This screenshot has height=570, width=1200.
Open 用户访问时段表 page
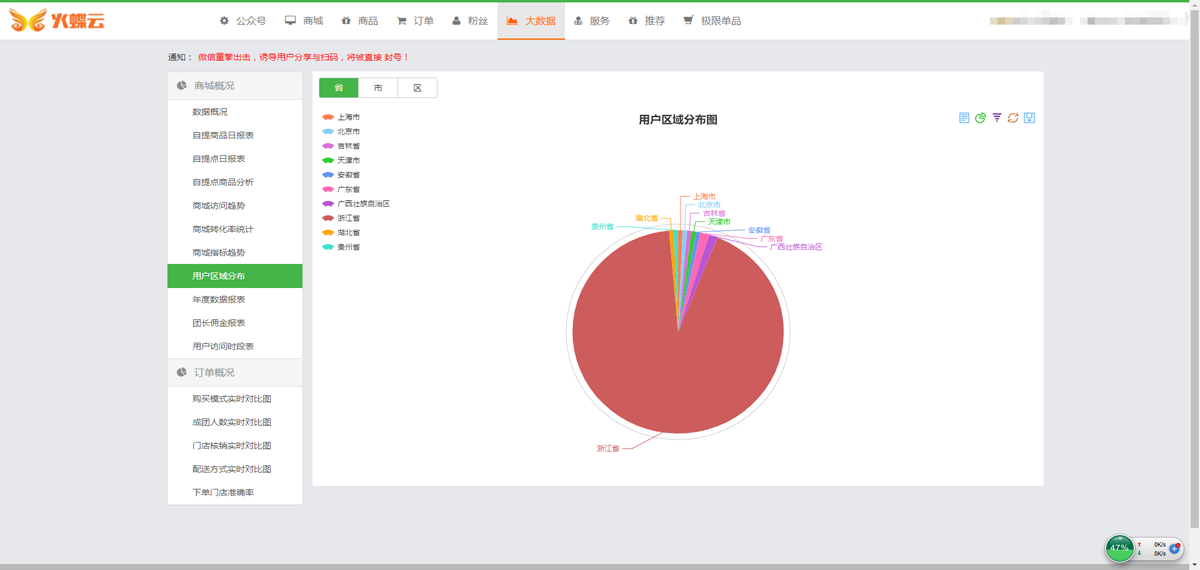(x=223, y=346)
